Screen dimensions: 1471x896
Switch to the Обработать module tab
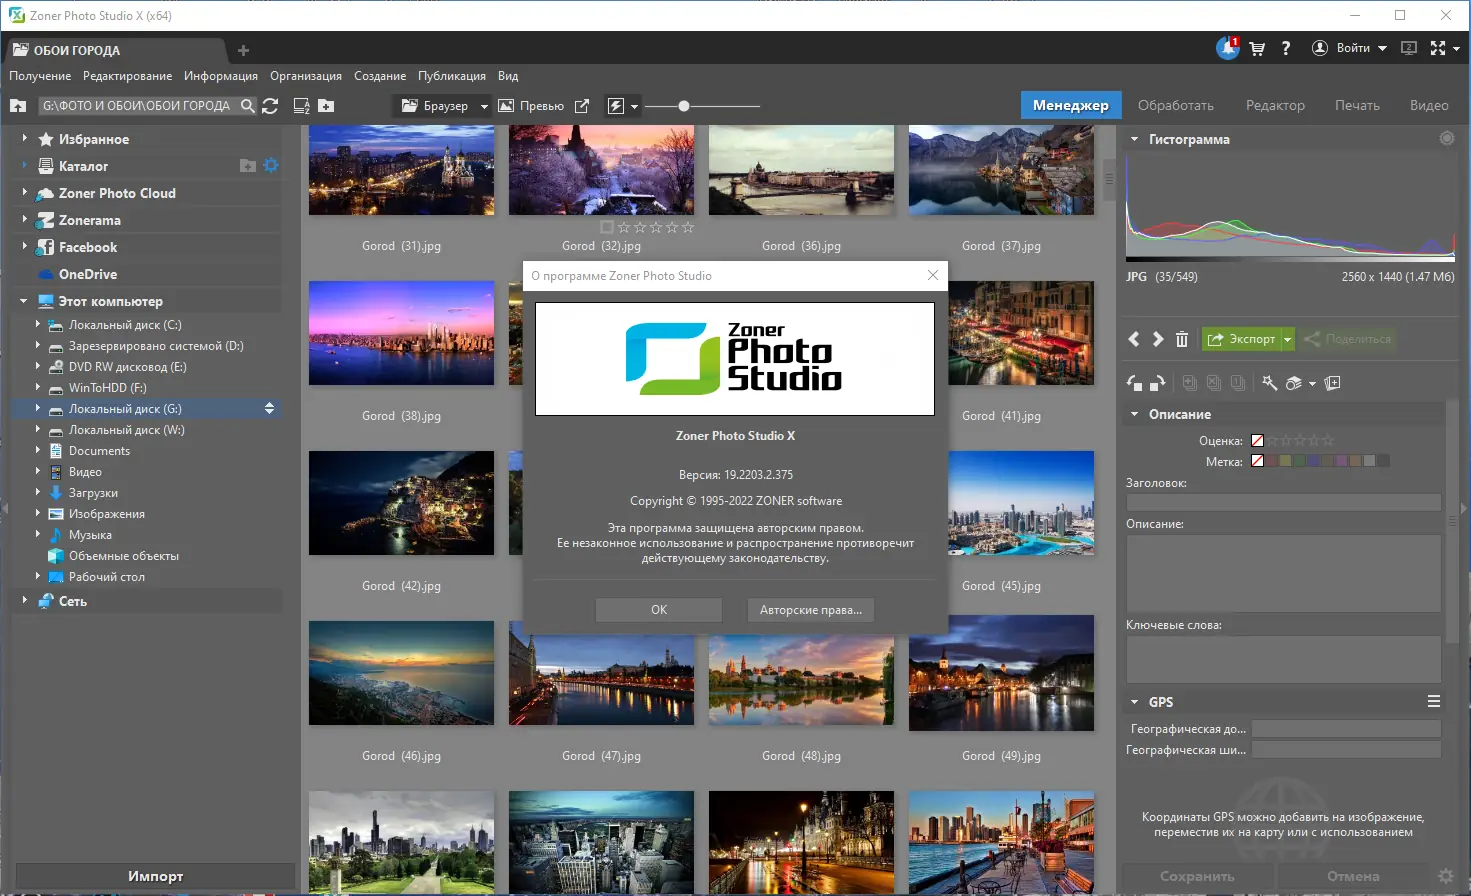tap(1176, 105)
